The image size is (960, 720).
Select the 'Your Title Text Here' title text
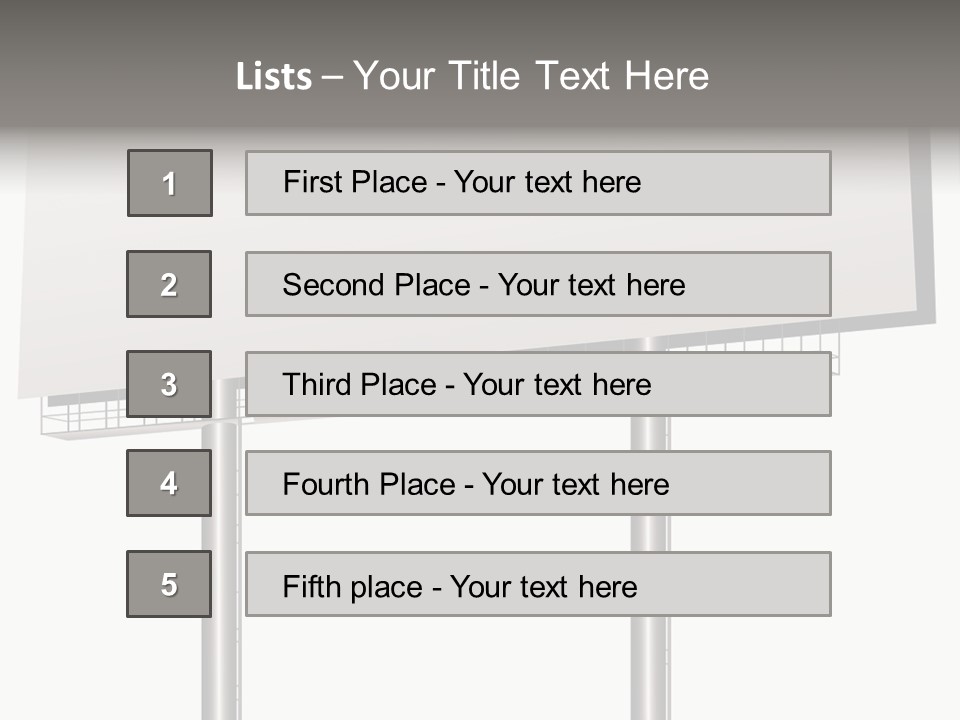click(531, 76)
